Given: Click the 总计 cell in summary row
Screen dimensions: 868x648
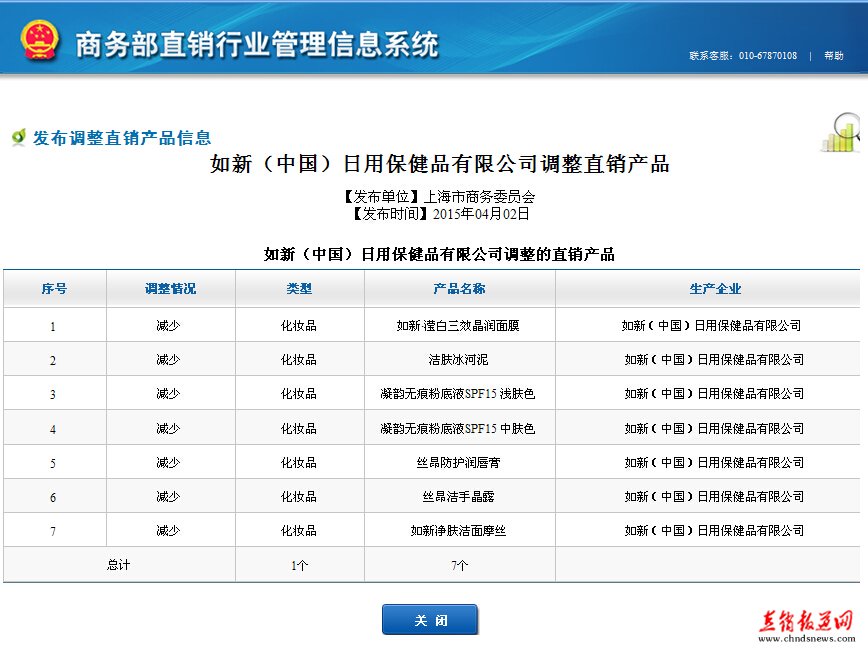Looking at the screenshot, I should 118,565.
